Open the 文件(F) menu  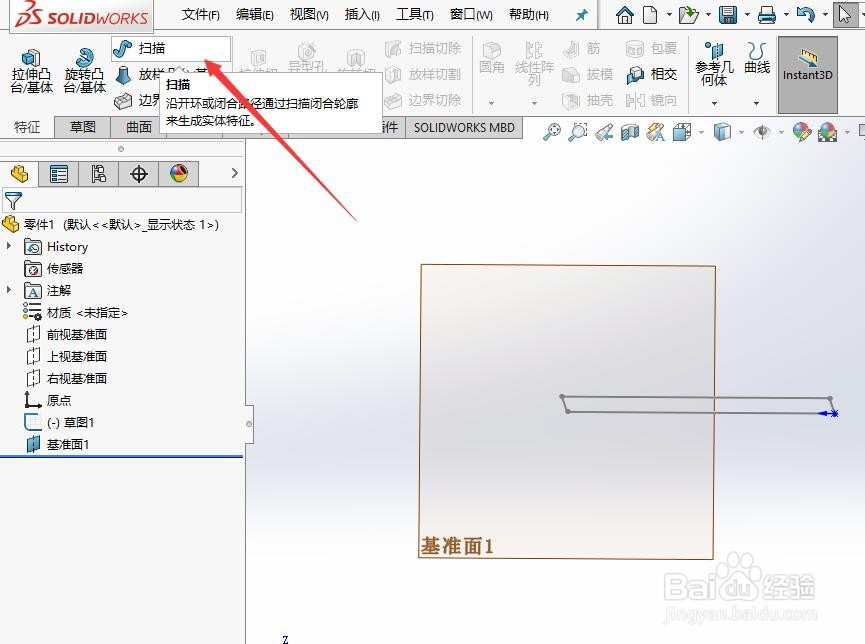coord(201,15)
